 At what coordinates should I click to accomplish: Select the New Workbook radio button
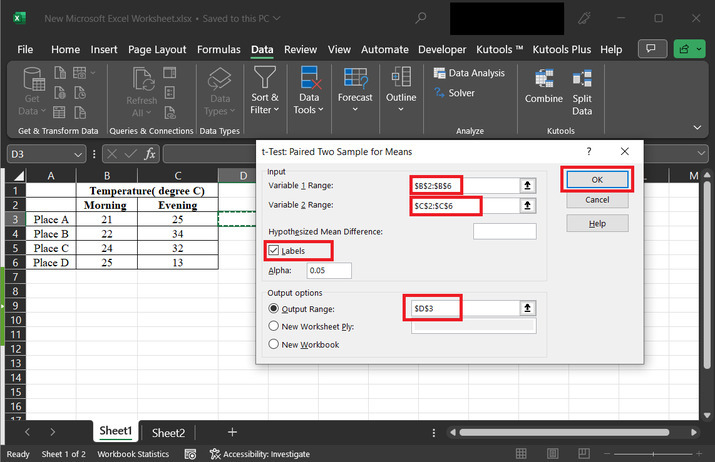273,344
